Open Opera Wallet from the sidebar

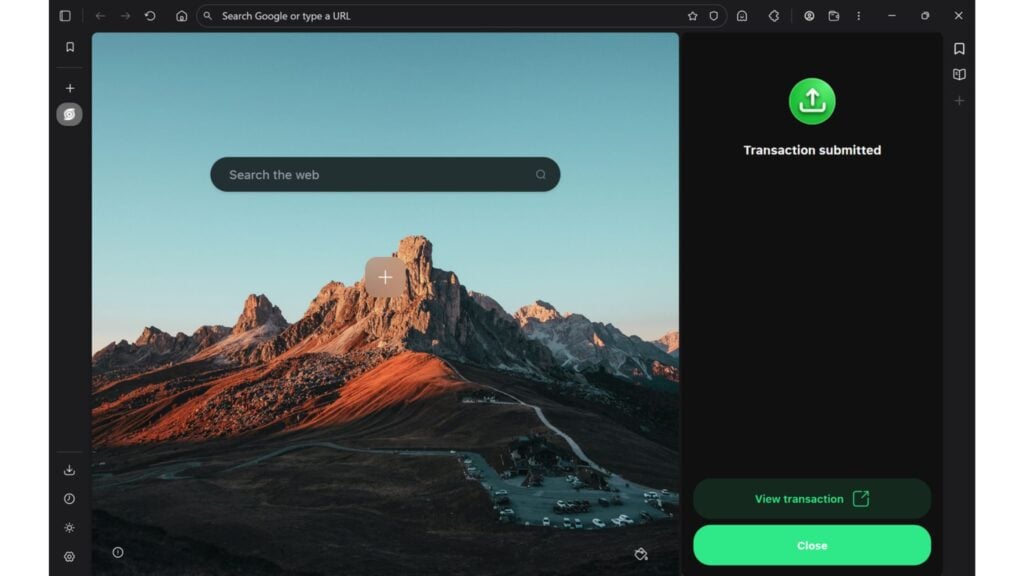[69, 114]
